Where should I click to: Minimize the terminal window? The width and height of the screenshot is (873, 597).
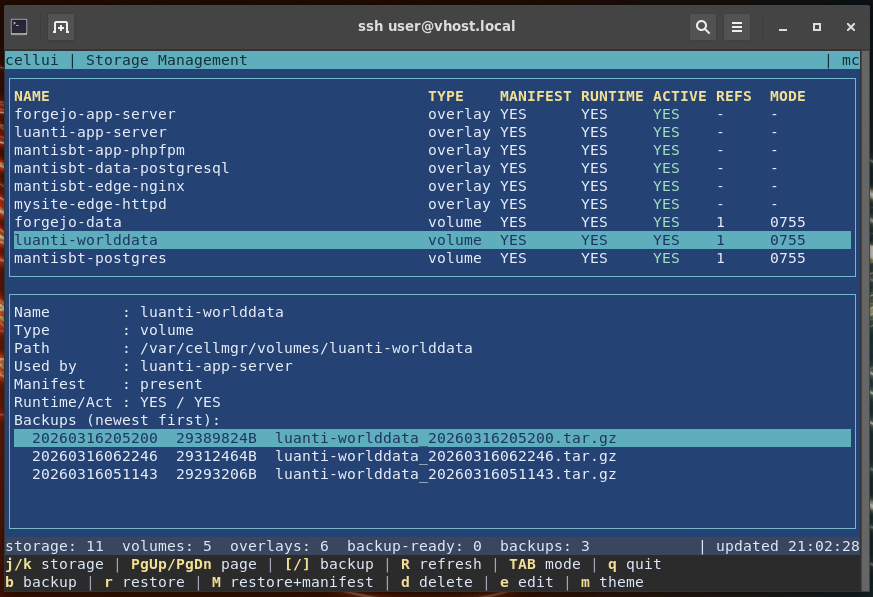pyautogui.click(x=783, y=27)
